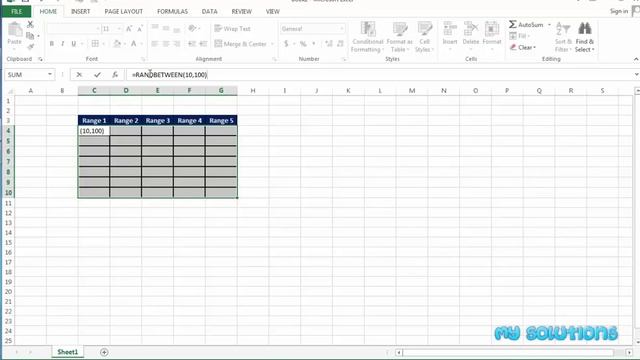Click the Font Color icon
The image size is (640, 360).
133,44
